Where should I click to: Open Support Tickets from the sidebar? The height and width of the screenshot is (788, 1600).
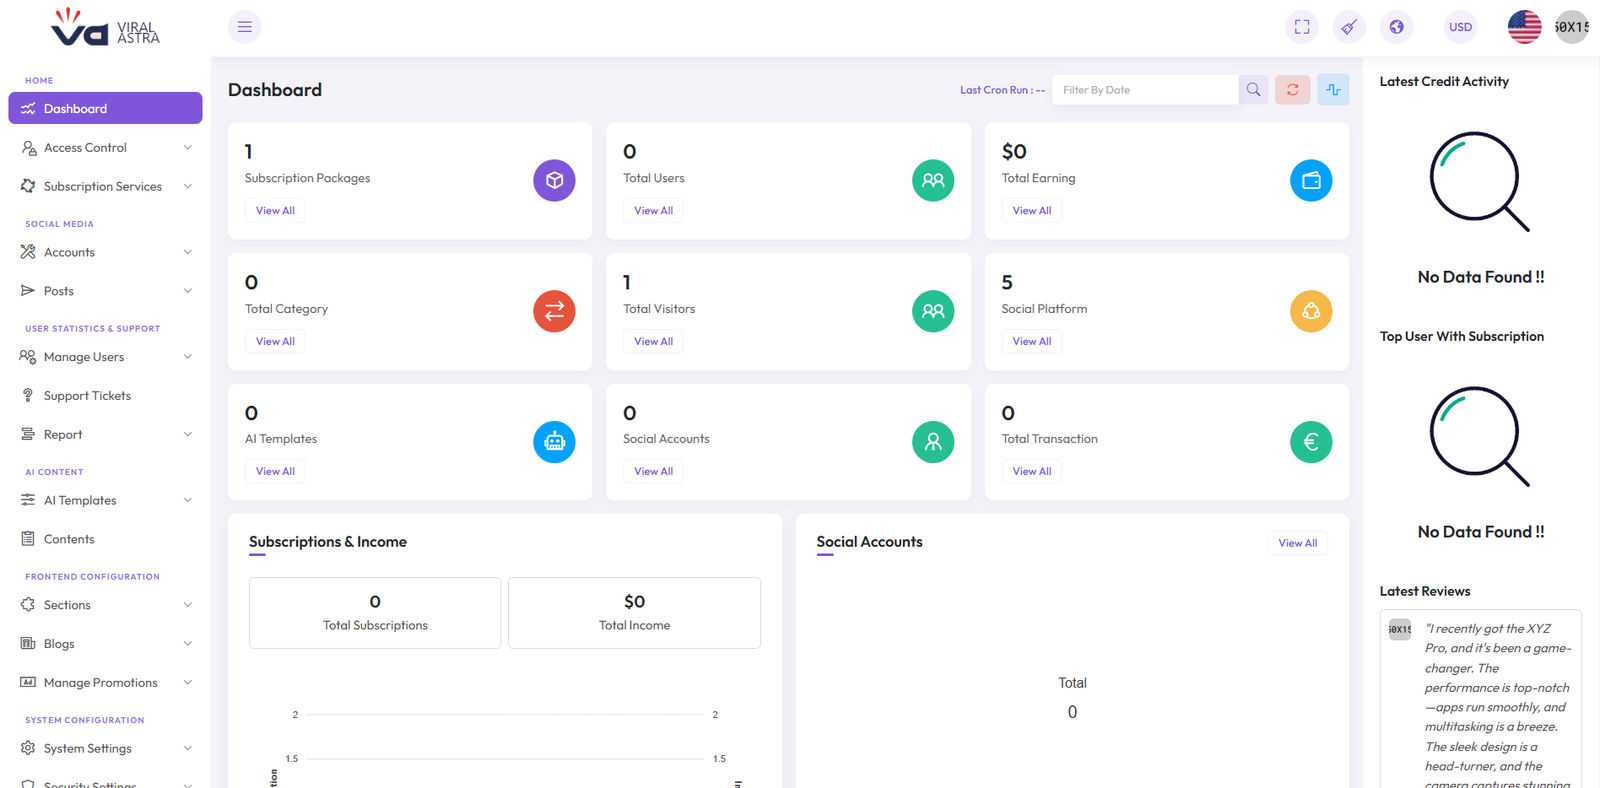click(x=87, y=396)
